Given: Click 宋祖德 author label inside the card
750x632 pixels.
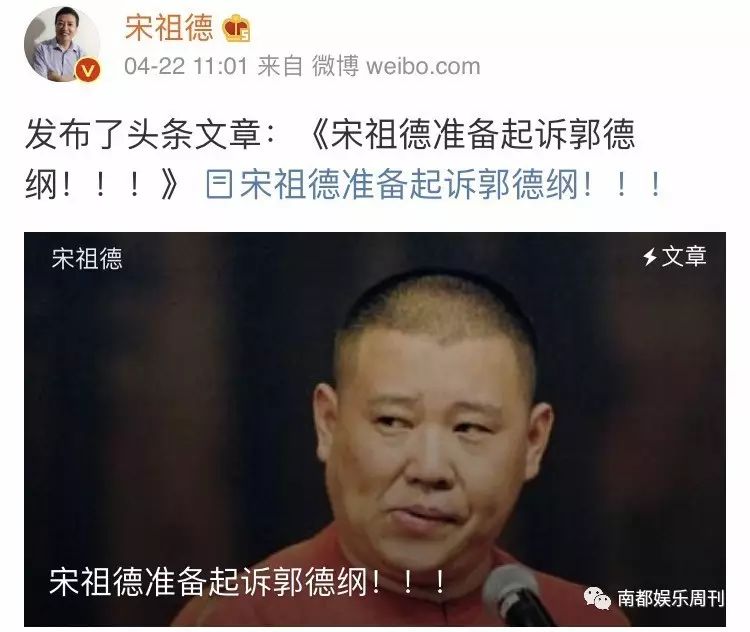Looking at the screenshot, I should point(87,258).
